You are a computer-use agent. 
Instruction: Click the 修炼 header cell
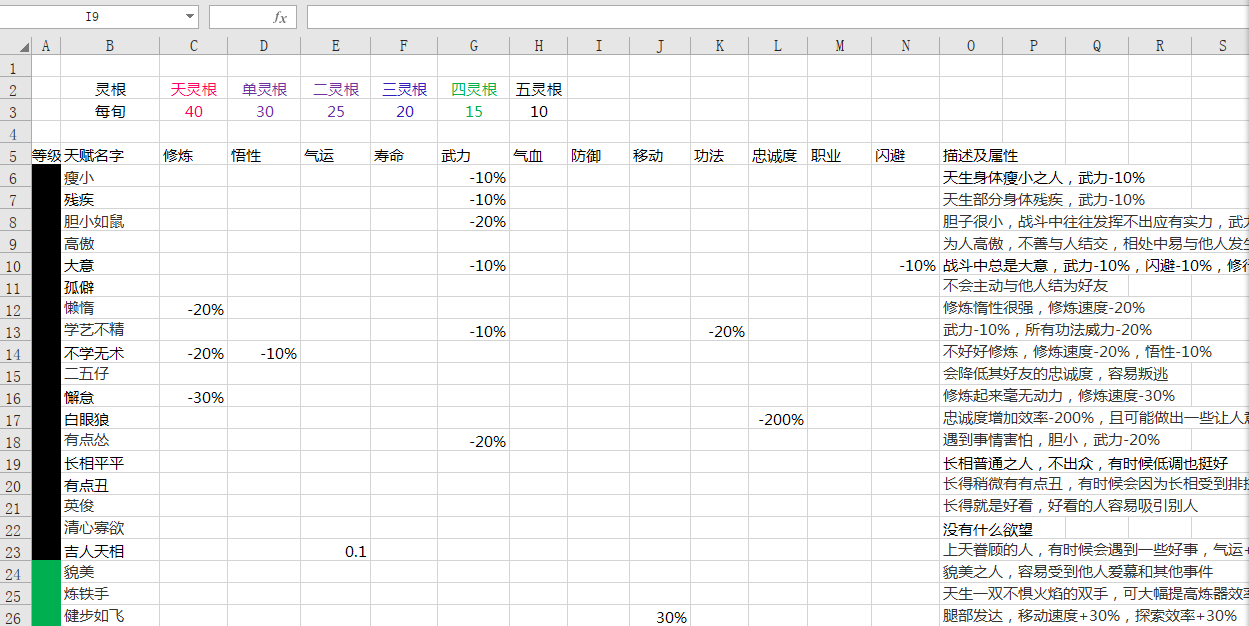tap(194, 155)
